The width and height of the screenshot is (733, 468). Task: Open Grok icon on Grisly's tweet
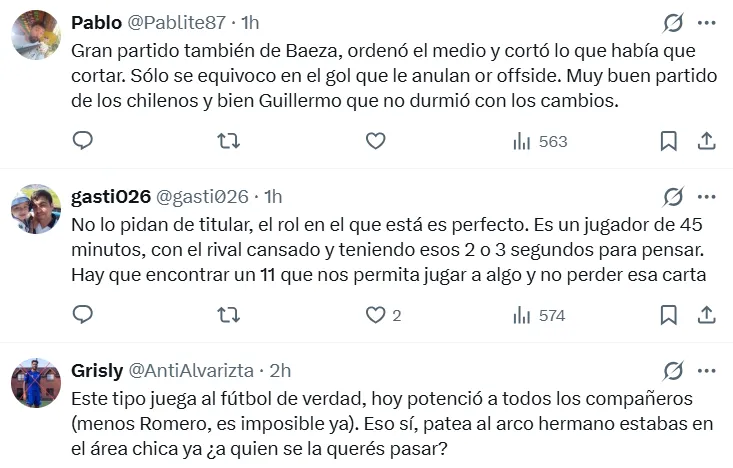pyautogui.click(x=674, y=371)
